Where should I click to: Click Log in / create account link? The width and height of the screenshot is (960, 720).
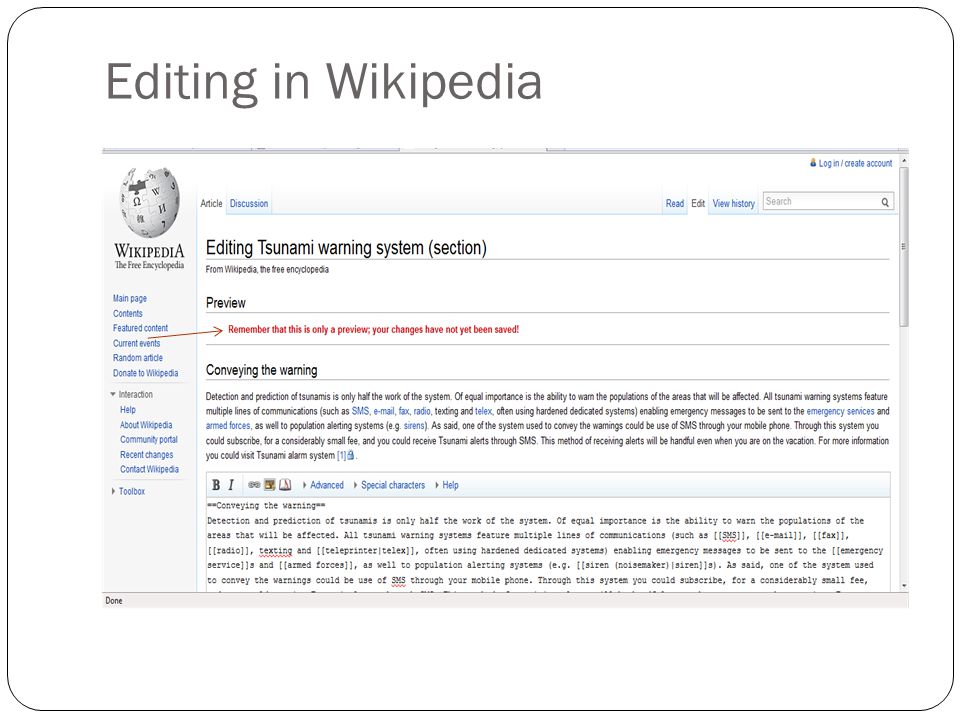[855, 163]
